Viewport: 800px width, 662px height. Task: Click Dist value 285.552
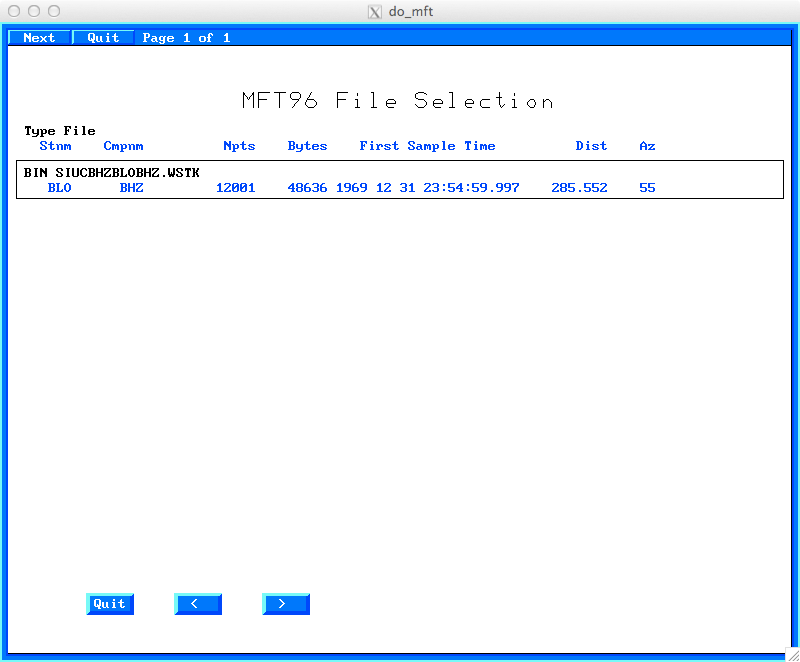coord(579,188)
